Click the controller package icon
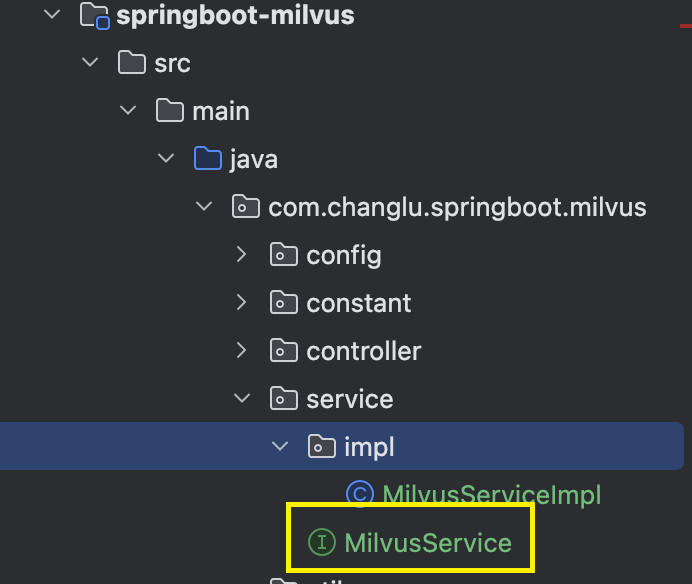Viewport: 692px width, 584px height. [283, 351]
